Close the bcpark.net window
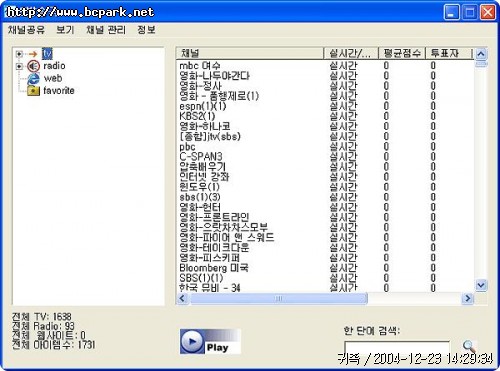This screenshot has width=500, height=371. (x=488, y=12)
